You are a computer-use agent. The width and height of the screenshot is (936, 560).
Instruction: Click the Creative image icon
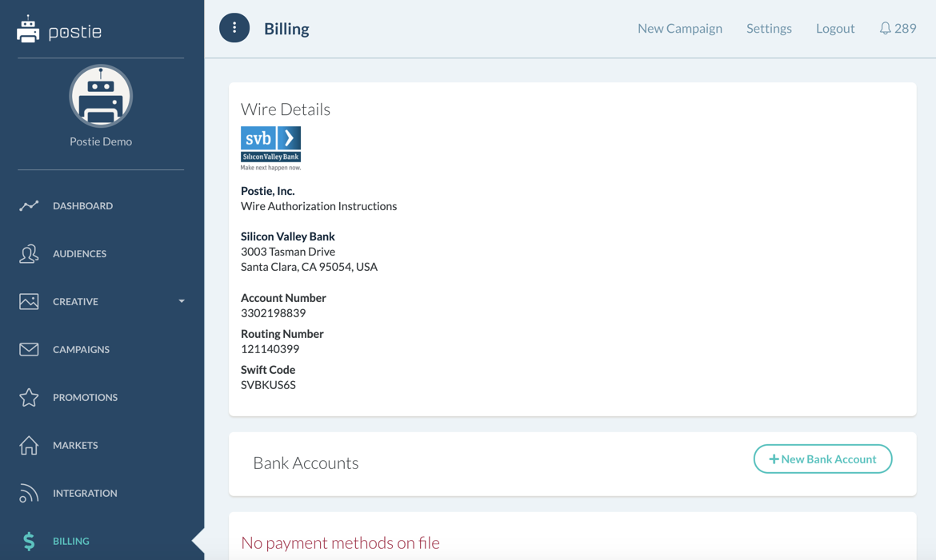click(29, 301)
